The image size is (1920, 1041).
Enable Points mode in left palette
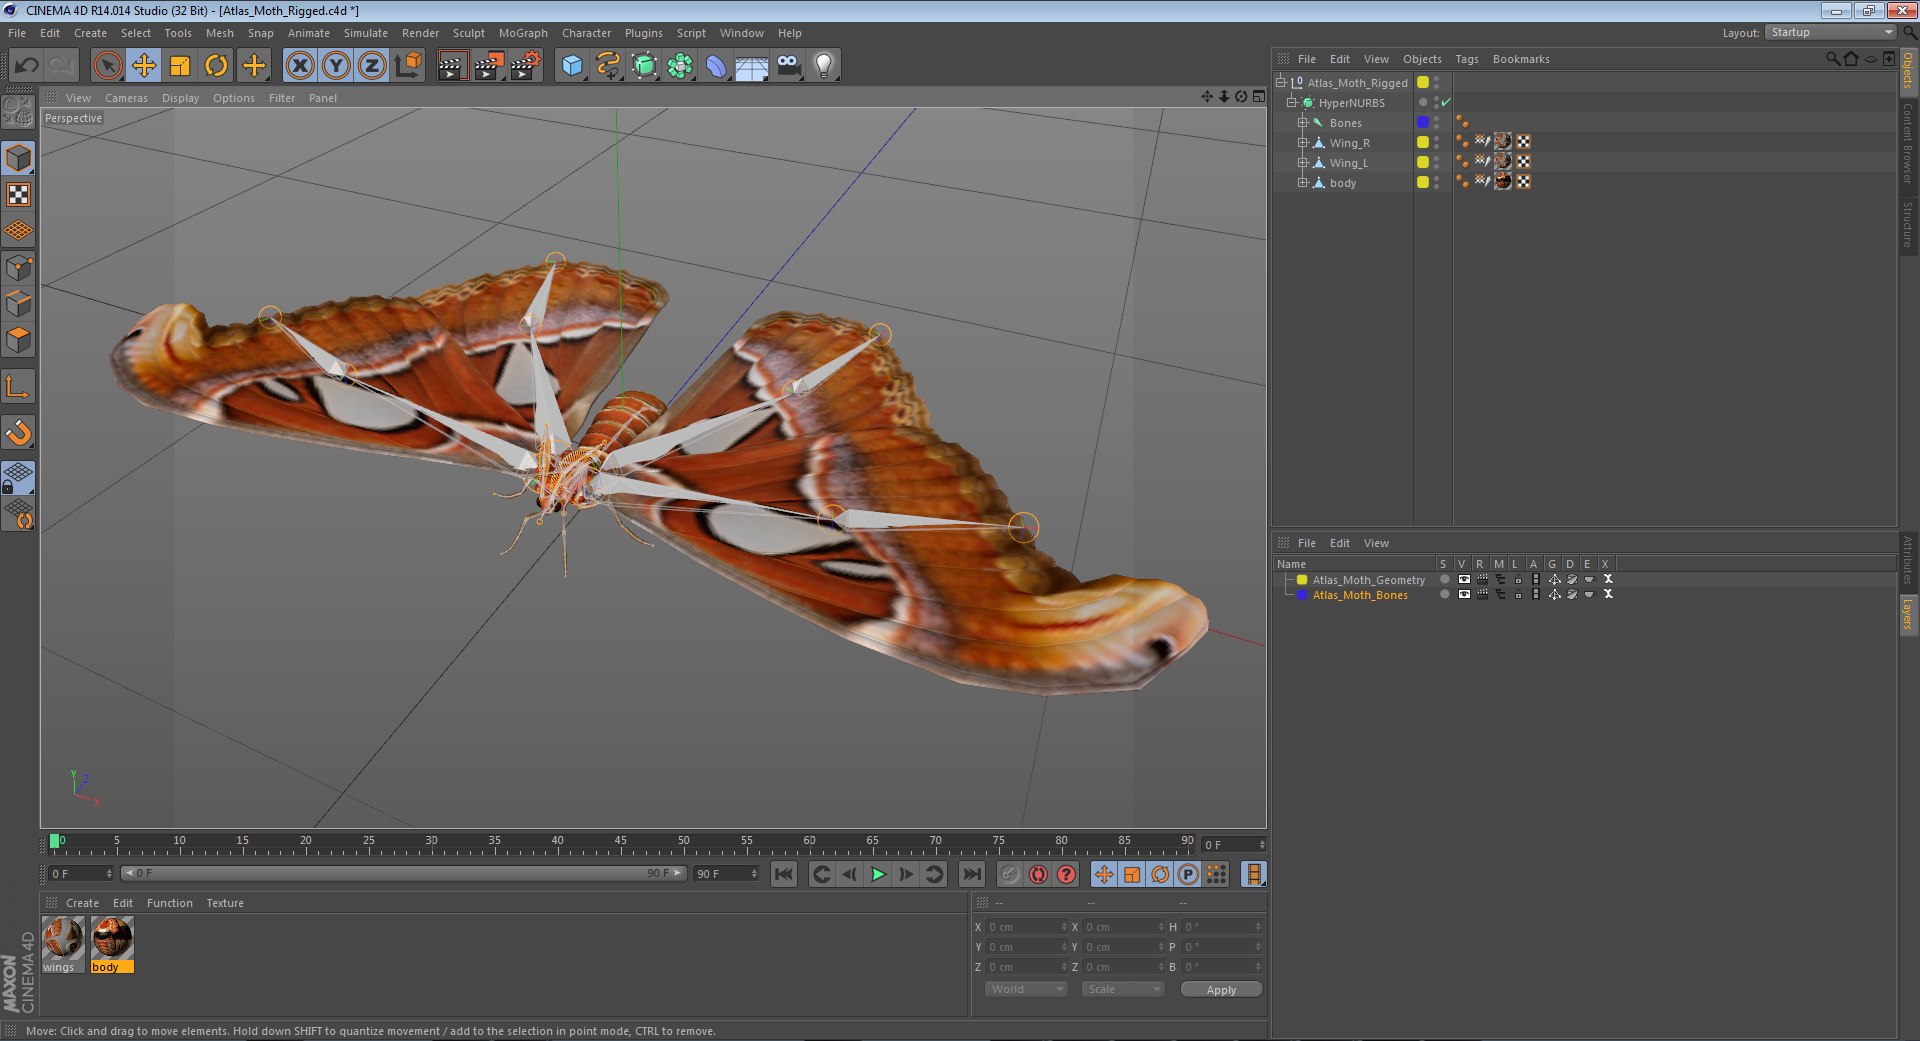(x=18, y=267)
